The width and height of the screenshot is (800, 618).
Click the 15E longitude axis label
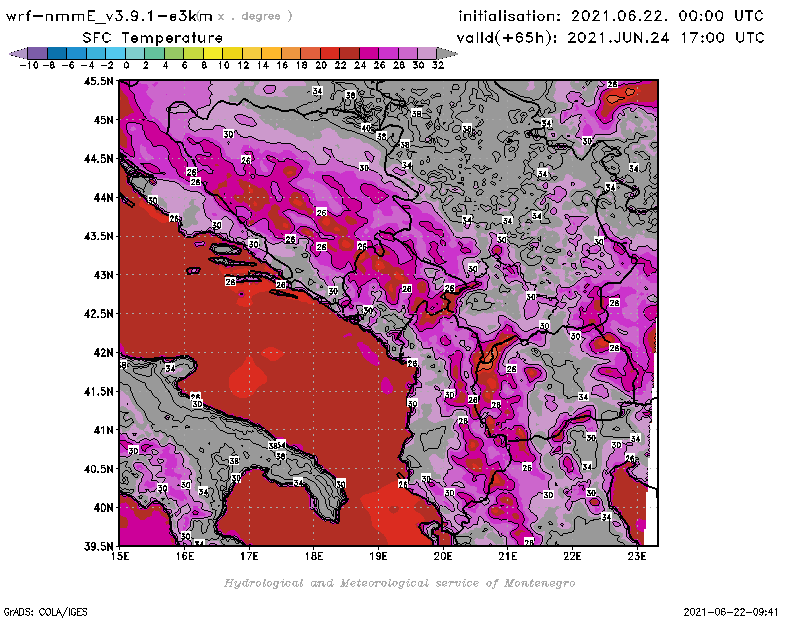tap(120, 556)
